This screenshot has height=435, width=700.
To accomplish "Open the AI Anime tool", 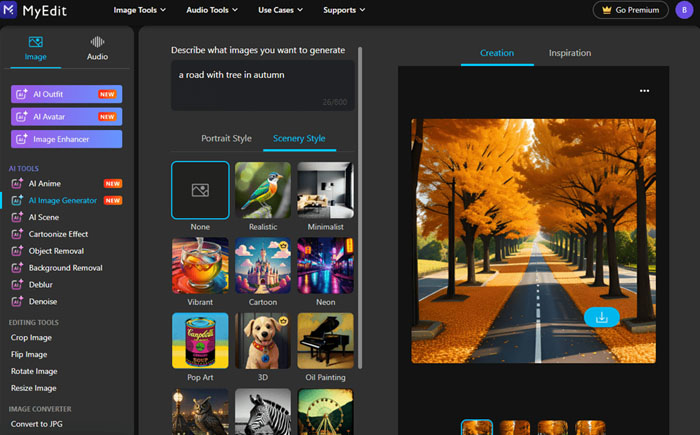I will click(x=45, y=184).
